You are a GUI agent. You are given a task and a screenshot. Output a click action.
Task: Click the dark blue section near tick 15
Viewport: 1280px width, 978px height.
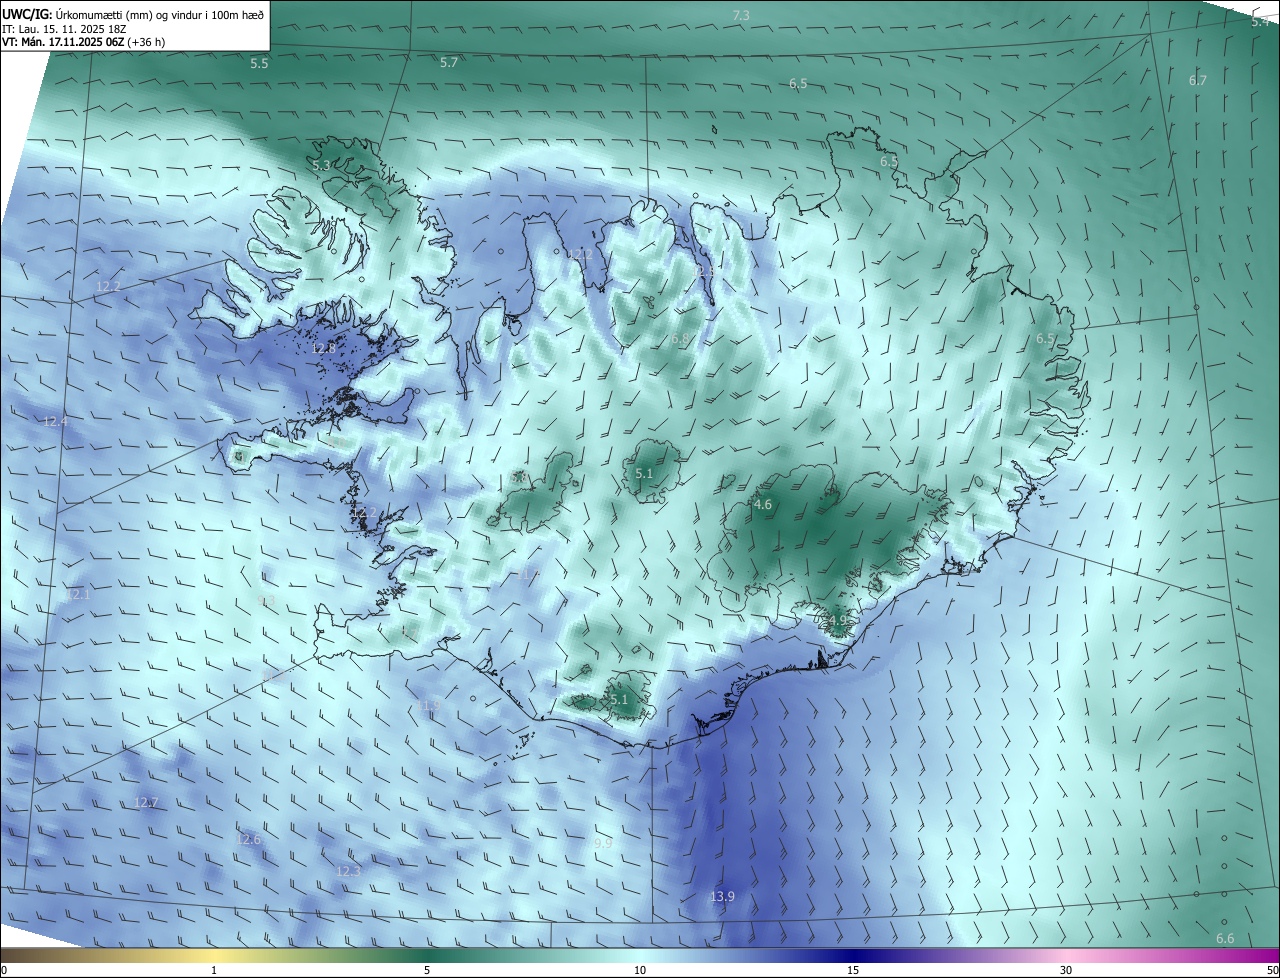[x=853, y=955]
